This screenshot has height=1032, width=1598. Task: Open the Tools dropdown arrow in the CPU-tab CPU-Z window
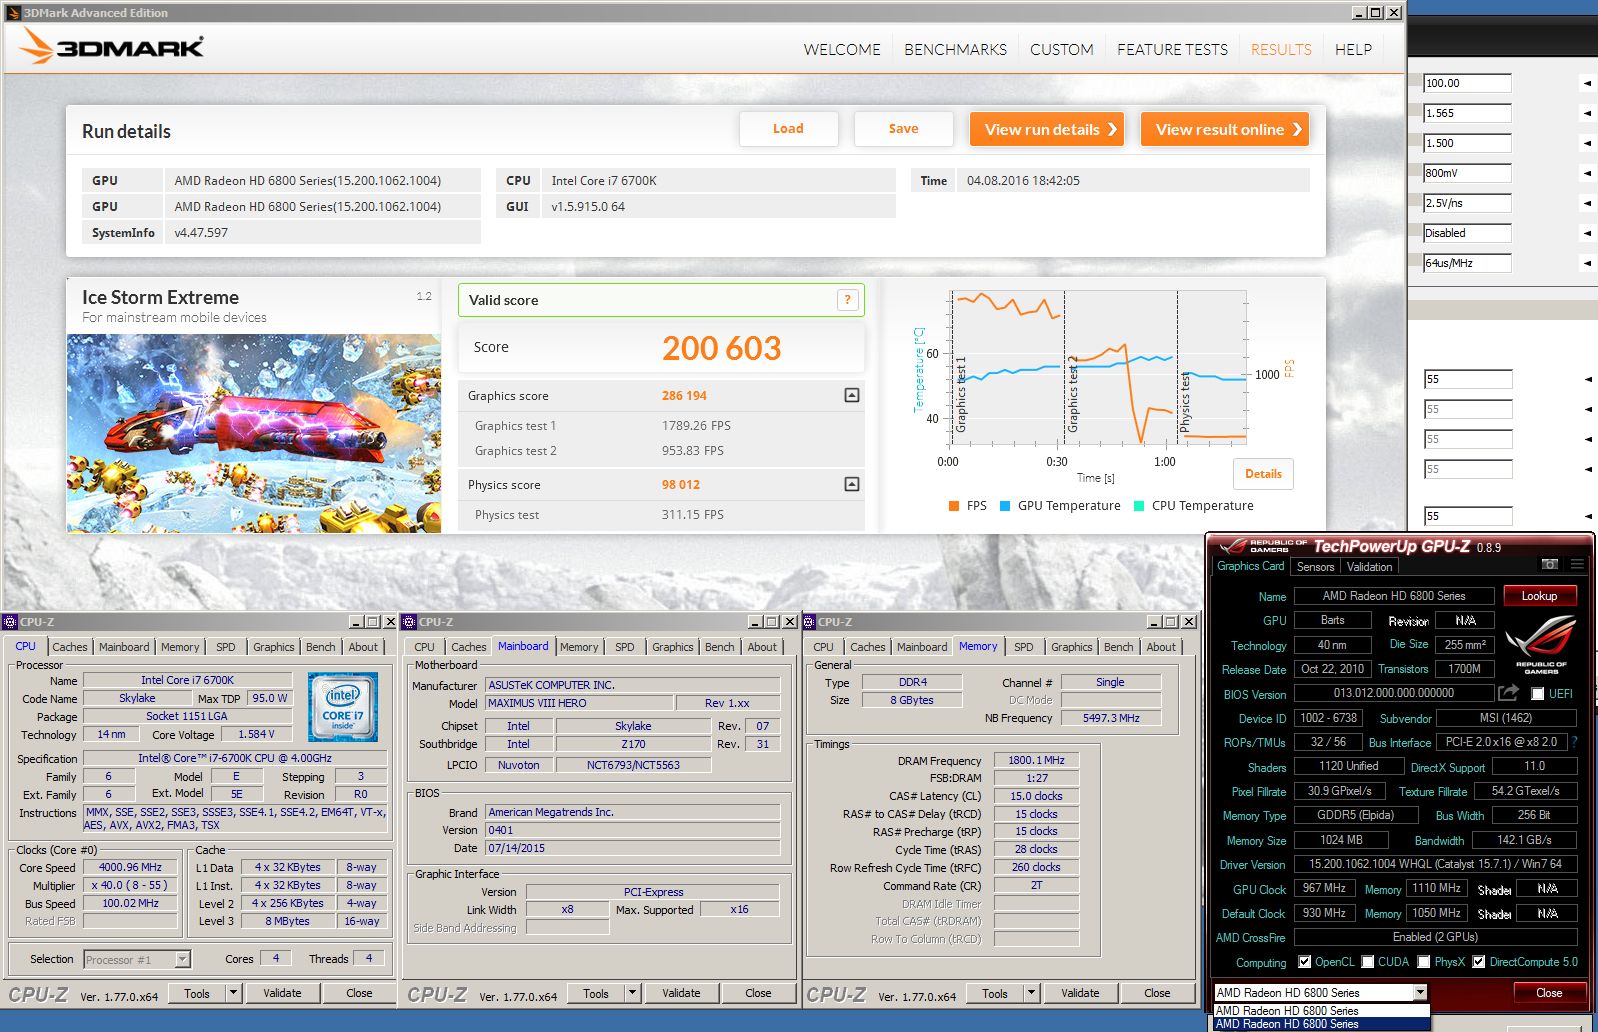pyautogui.click(x=233, y=993)
